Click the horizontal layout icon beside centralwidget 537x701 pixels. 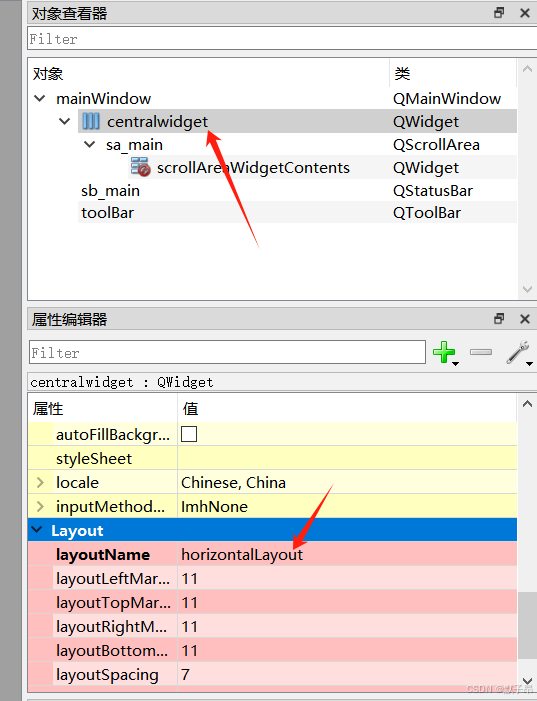pos(91,121)
